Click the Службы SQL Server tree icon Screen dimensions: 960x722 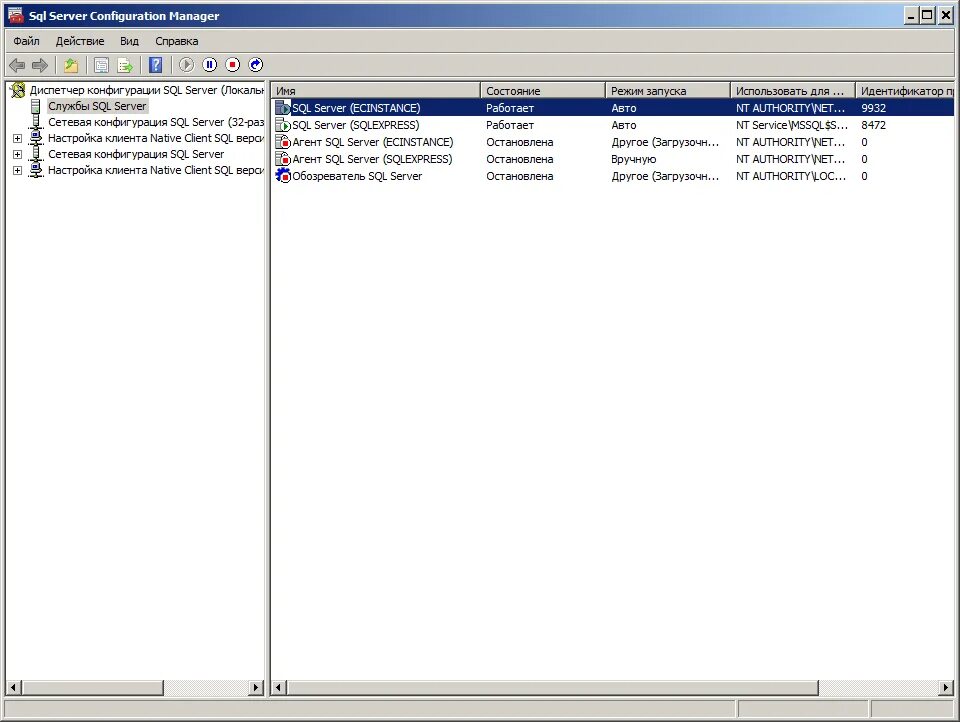pos(36,106)
